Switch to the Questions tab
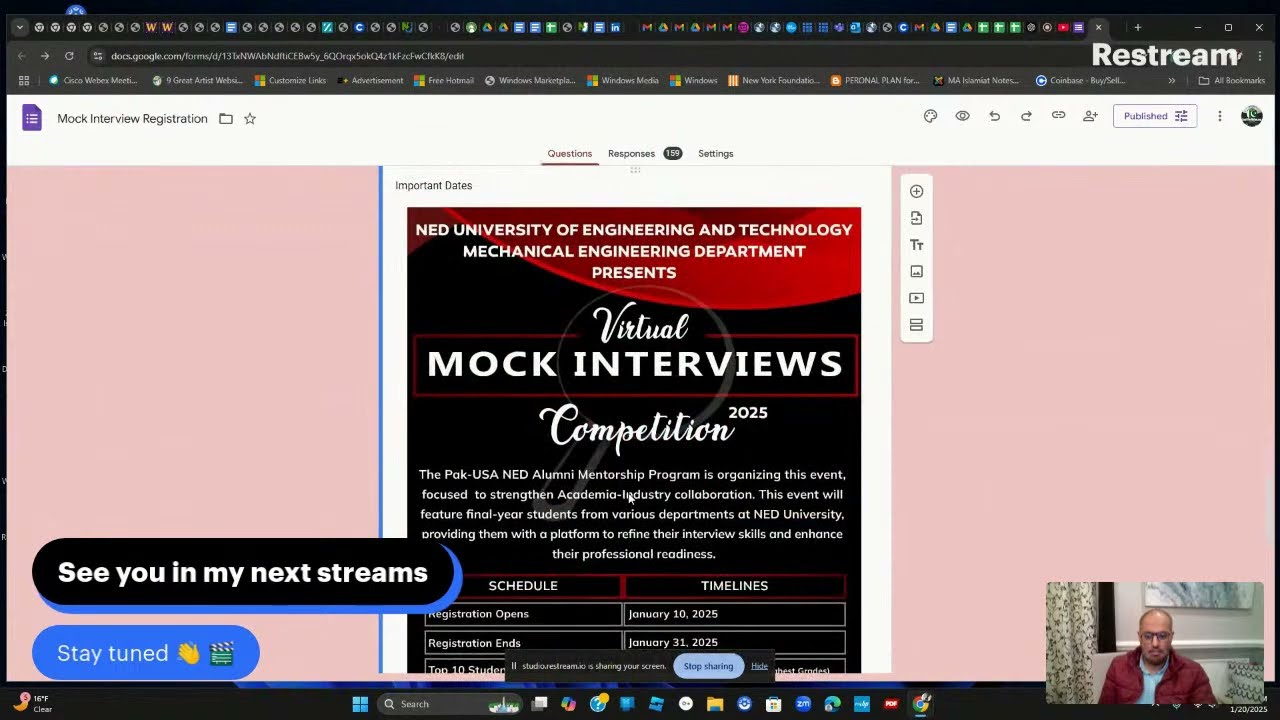The image size is (1280, 720). point(569,153)
